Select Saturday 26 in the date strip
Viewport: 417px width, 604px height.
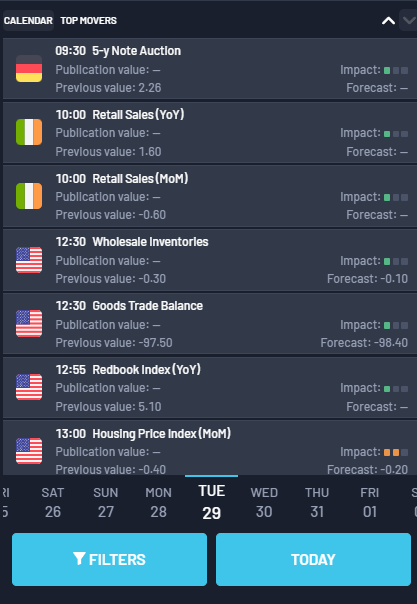coord(53,502)
